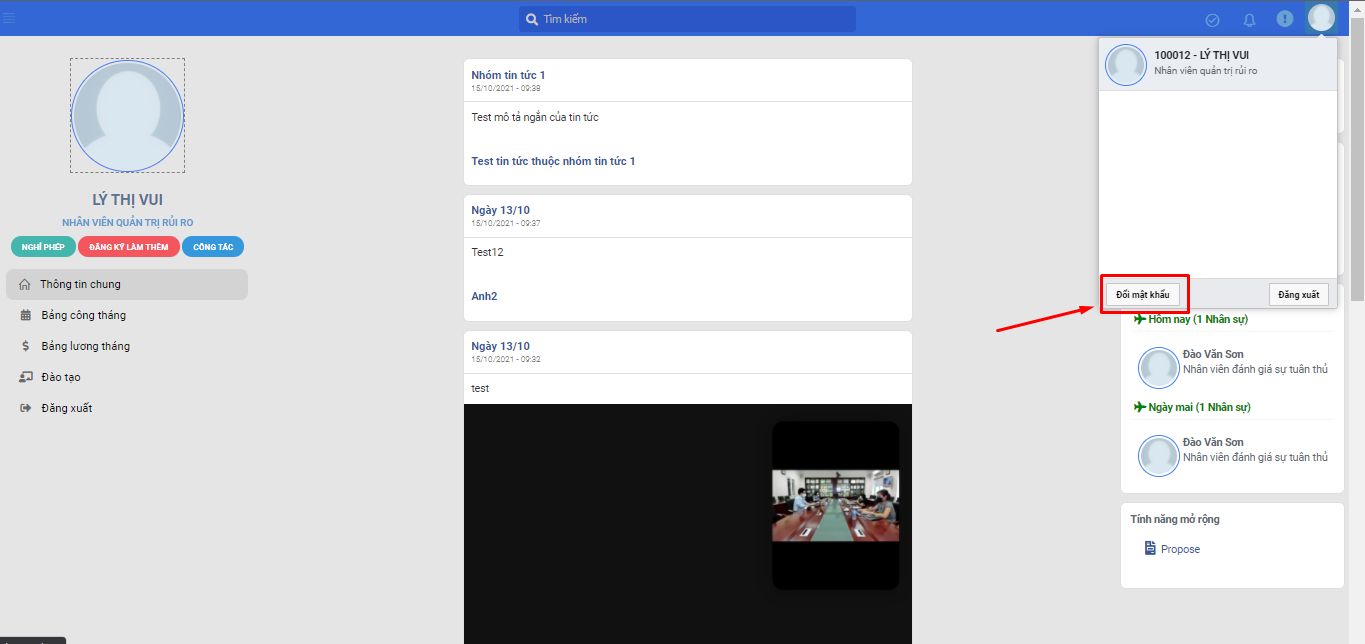1365x644 pixels.
Task: Open "Test tin tức thuộc nhóm tin tức 1"
Action: tap(553, 161)
